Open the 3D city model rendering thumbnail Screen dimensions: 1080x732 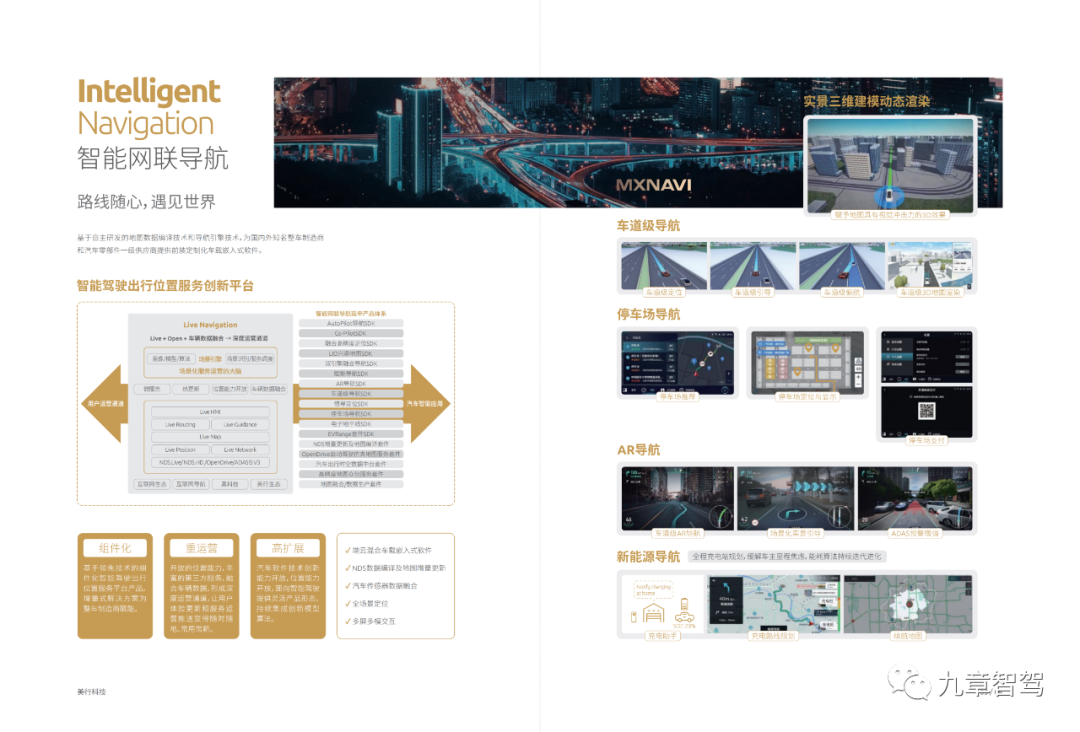tap(890, 165)
